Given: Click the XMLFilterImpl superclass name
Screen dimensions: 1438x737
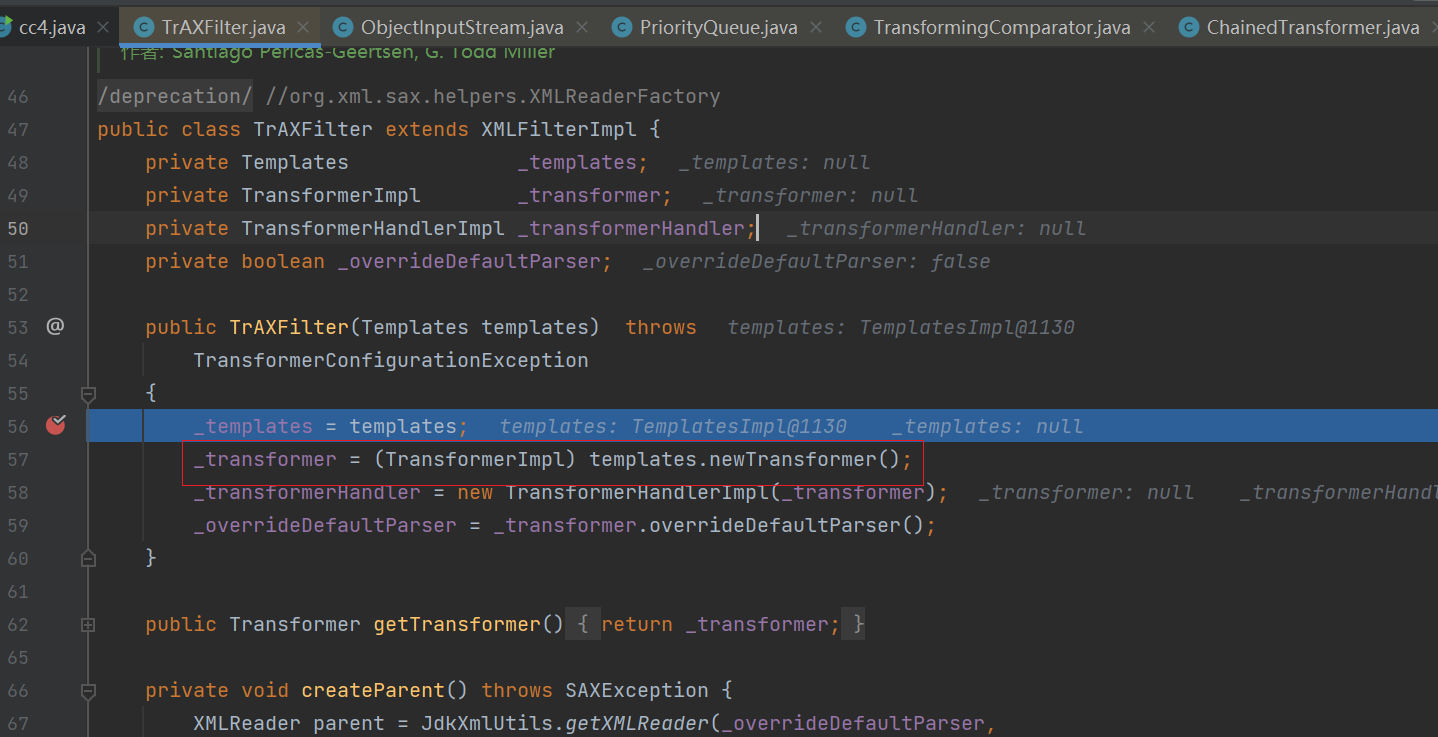Looking at the screenshot, I should click(x=559, y=129).
